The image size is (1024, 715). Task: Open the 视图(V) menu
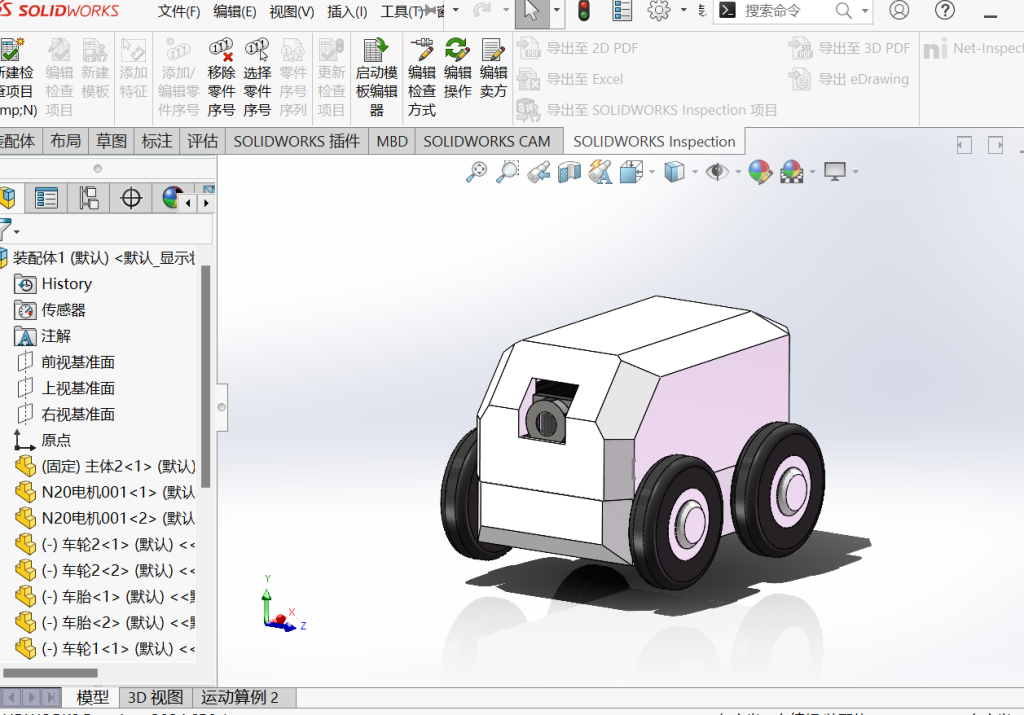pos(291,12)
